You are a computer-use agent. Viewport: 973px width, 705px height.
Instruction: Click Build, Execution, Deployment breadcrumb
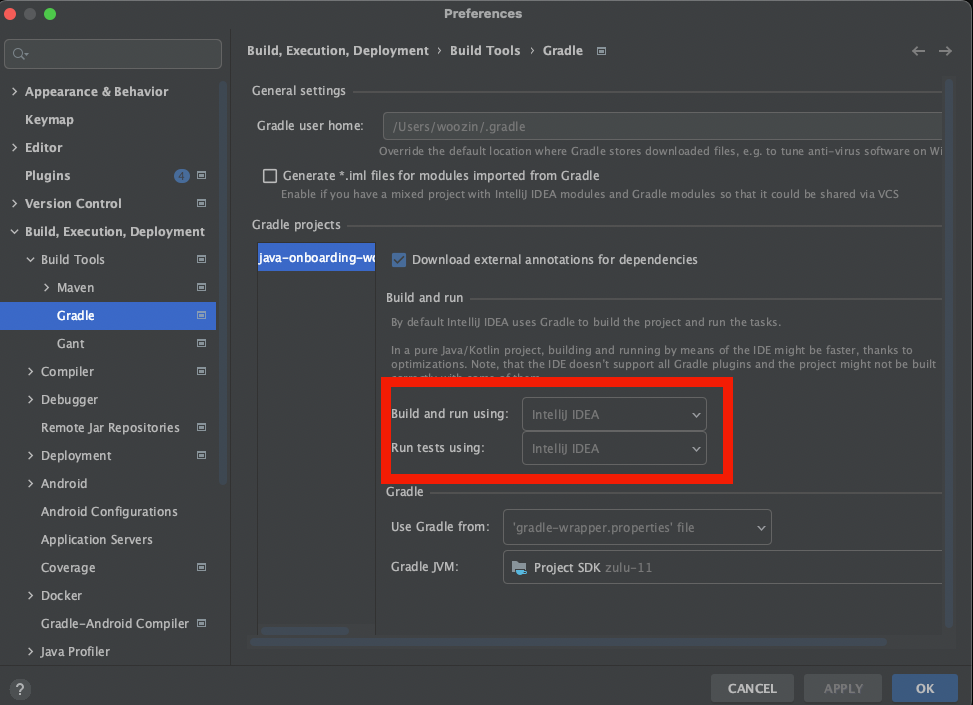point(338,51)
